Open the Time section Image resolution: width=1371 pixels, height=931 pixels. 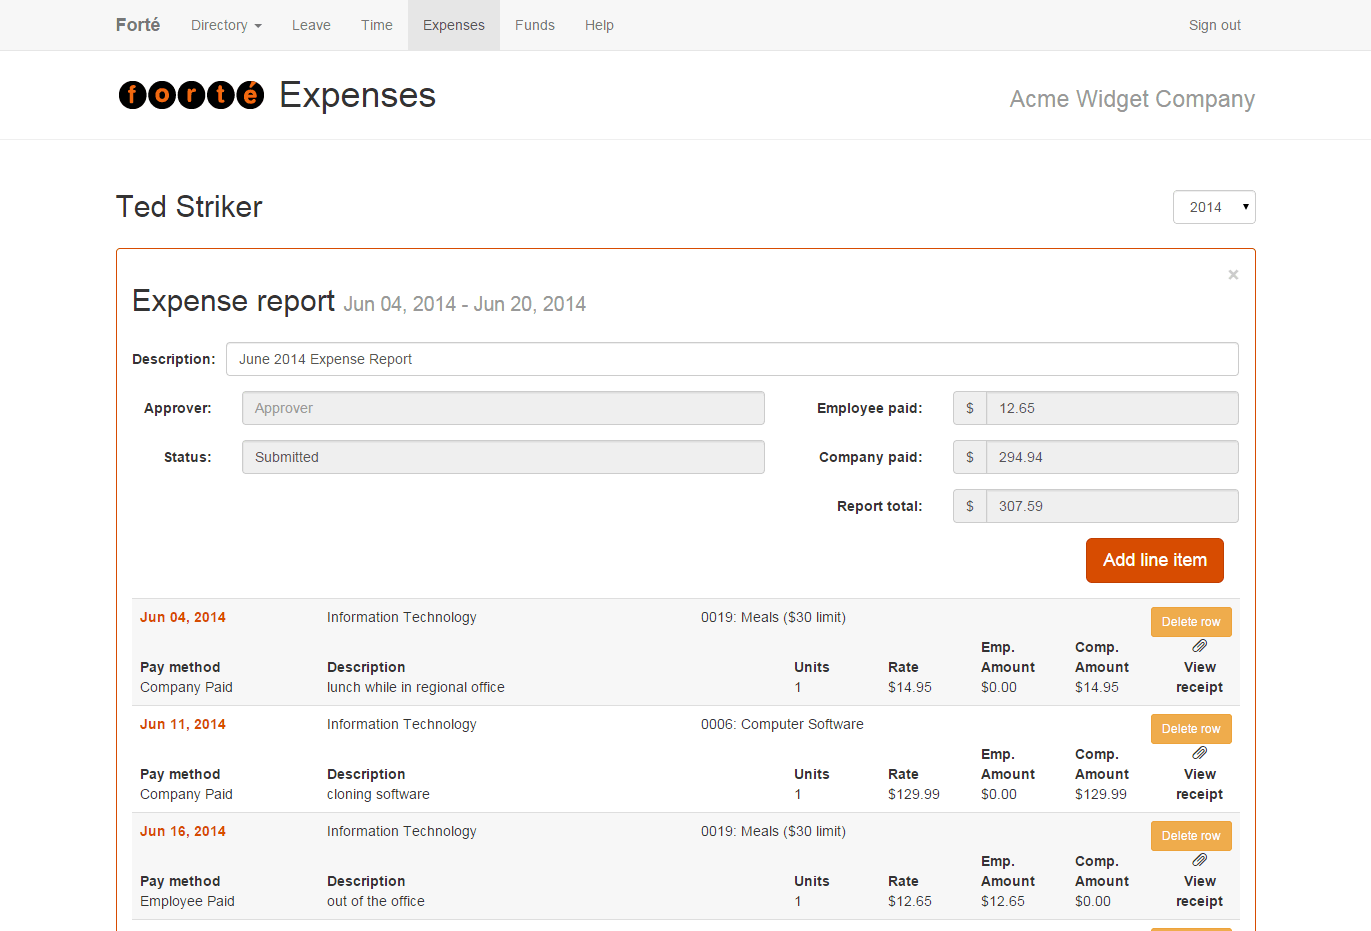(377, 25)
